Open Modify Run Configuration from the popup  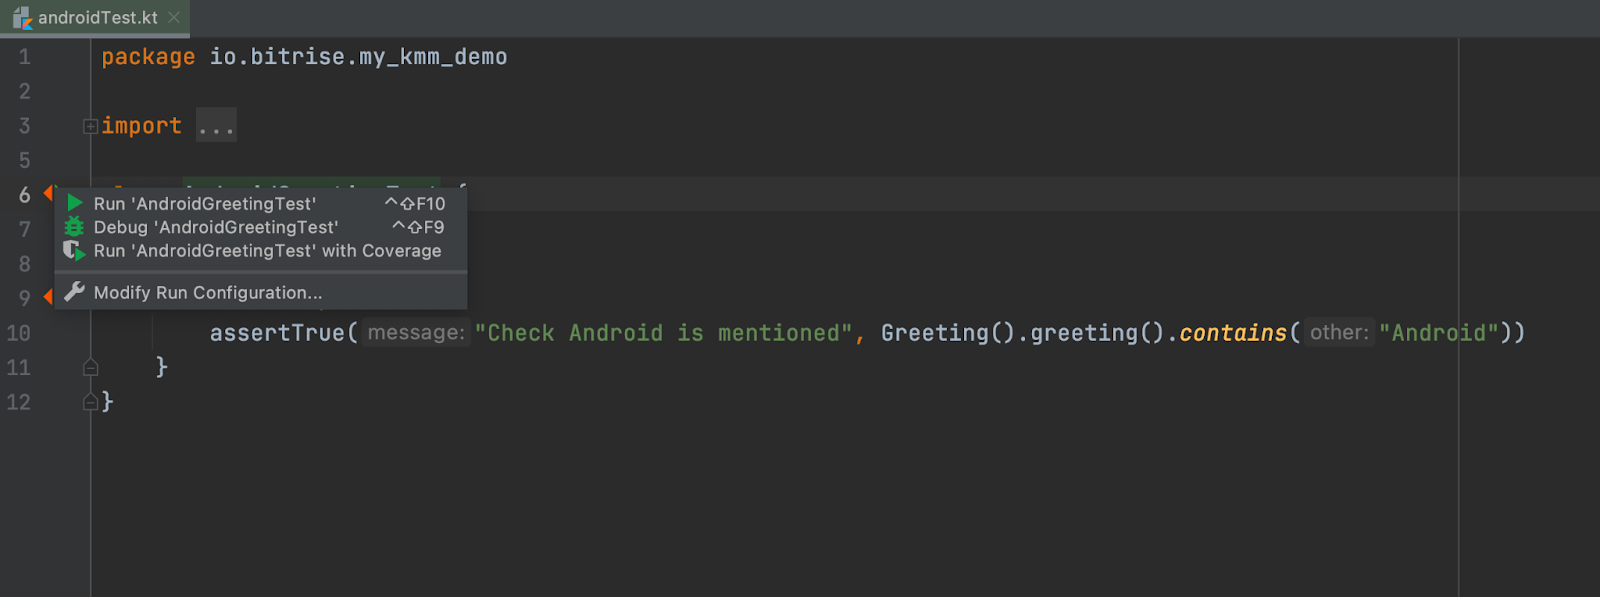[x=207, y=292]
